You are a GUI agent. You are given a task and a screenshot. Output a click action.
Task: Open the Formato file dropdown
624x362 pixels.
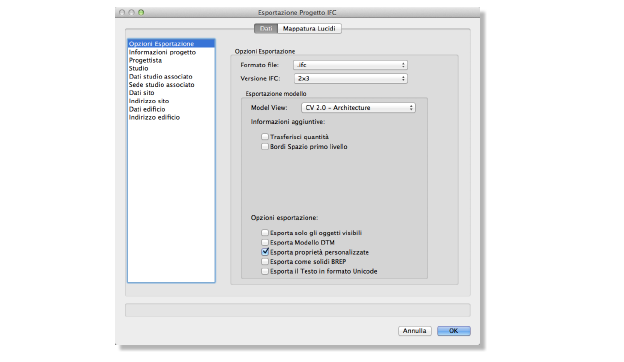pos(350,65)
